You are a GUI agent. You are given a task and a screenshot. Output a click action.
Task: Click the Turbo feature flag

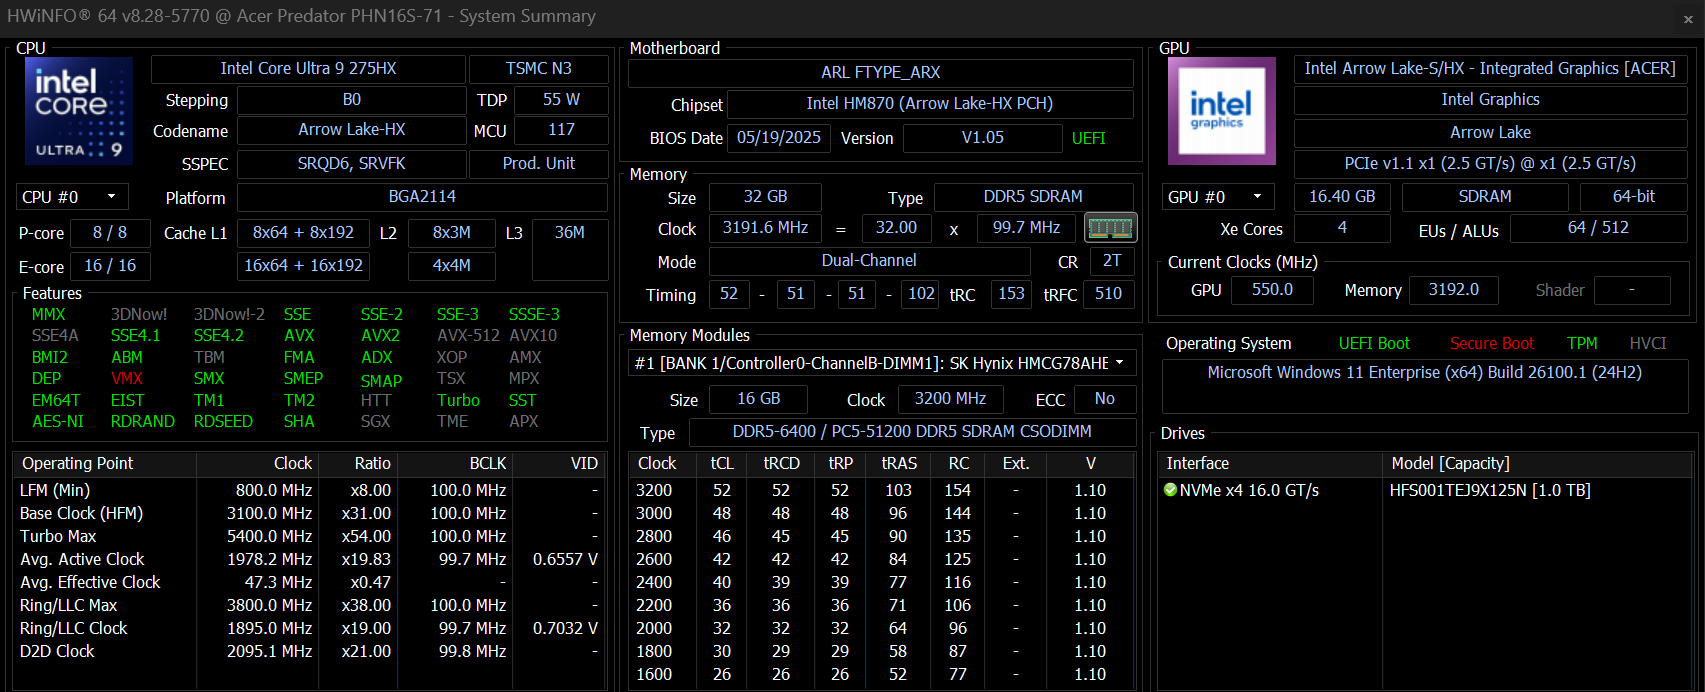click(458, 400)
